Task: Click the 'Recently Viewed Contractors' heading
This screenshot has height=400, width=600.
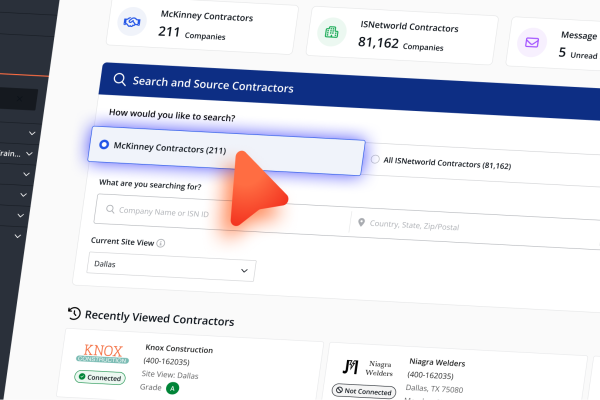Action: pyautogui.click(x=160, y=318)
